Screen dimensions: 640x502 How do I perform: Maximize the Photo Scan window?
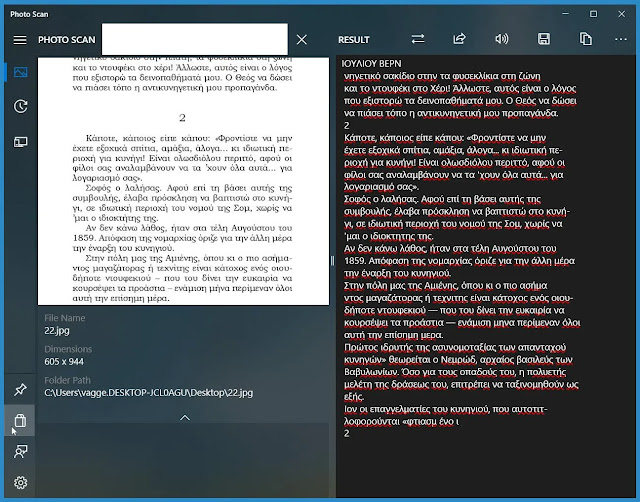coord(593,14)
